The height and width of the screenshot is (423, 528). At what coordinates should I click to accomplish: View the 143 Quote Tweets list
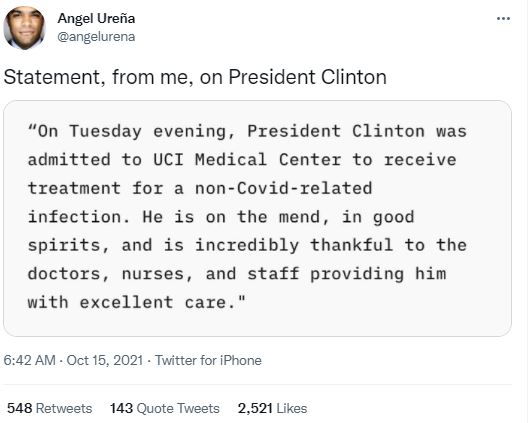[x=165, y=408]
